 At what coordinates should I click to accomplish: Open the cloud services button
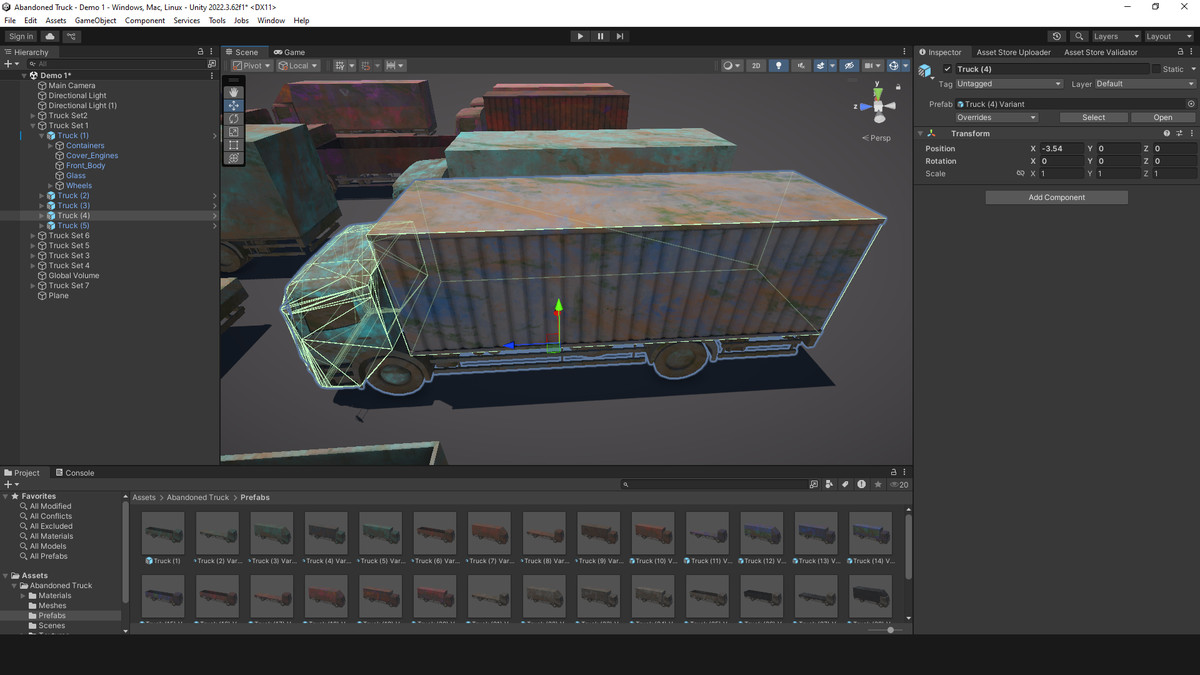point(49,36)
